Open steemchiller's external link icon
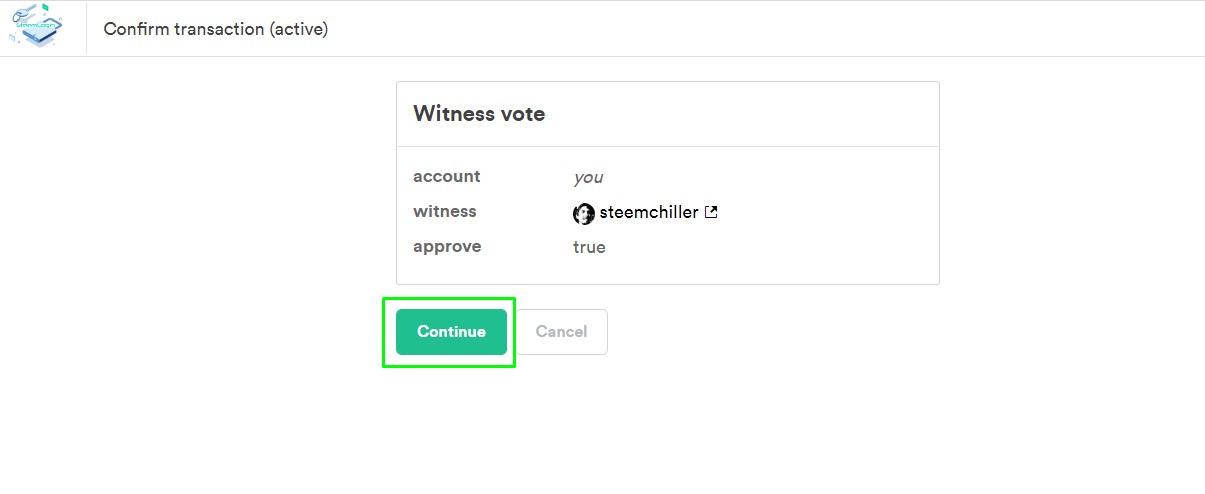Screen dimensions: 1205x494 (711, 212)
